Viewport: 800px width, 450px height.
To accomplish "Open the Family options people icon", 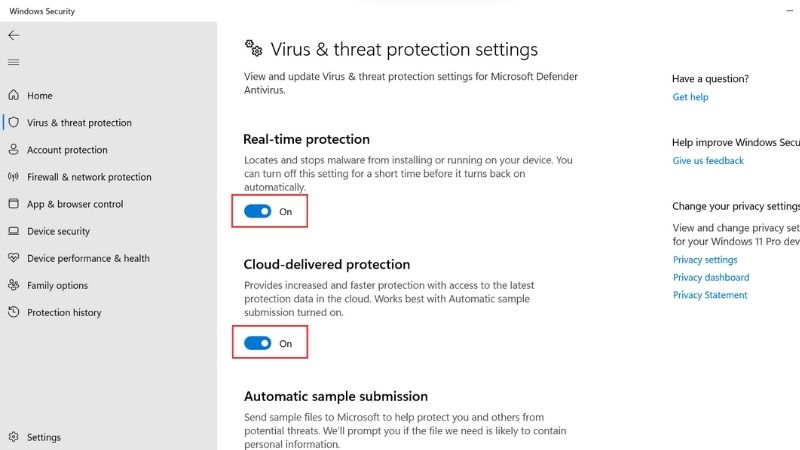I will [14, 285].
